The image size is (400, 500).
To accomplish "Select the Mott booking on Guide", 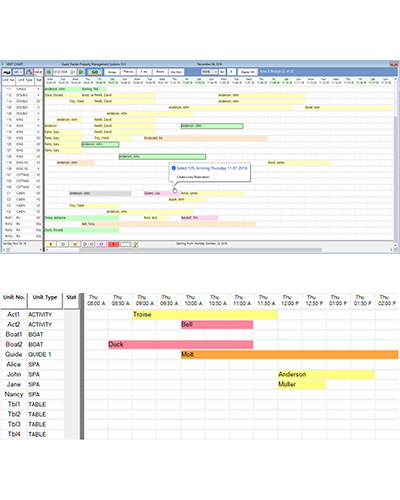I will coord(290,354).
